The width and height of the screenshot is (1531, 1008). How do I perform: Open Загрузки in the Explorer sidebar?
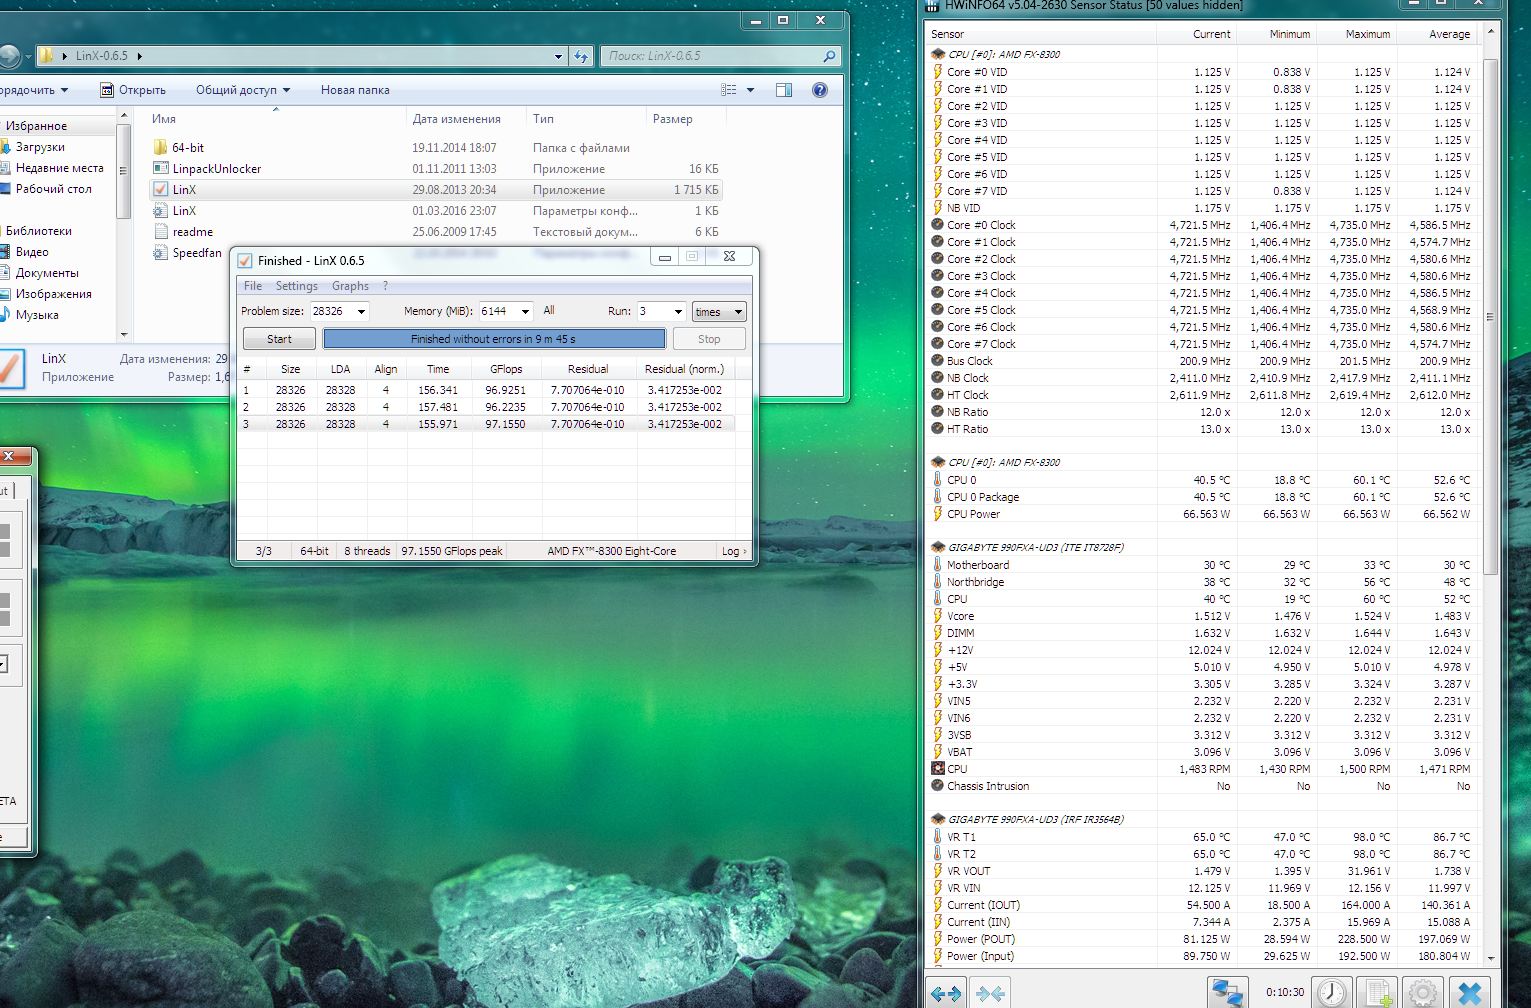tap(40, 147)
